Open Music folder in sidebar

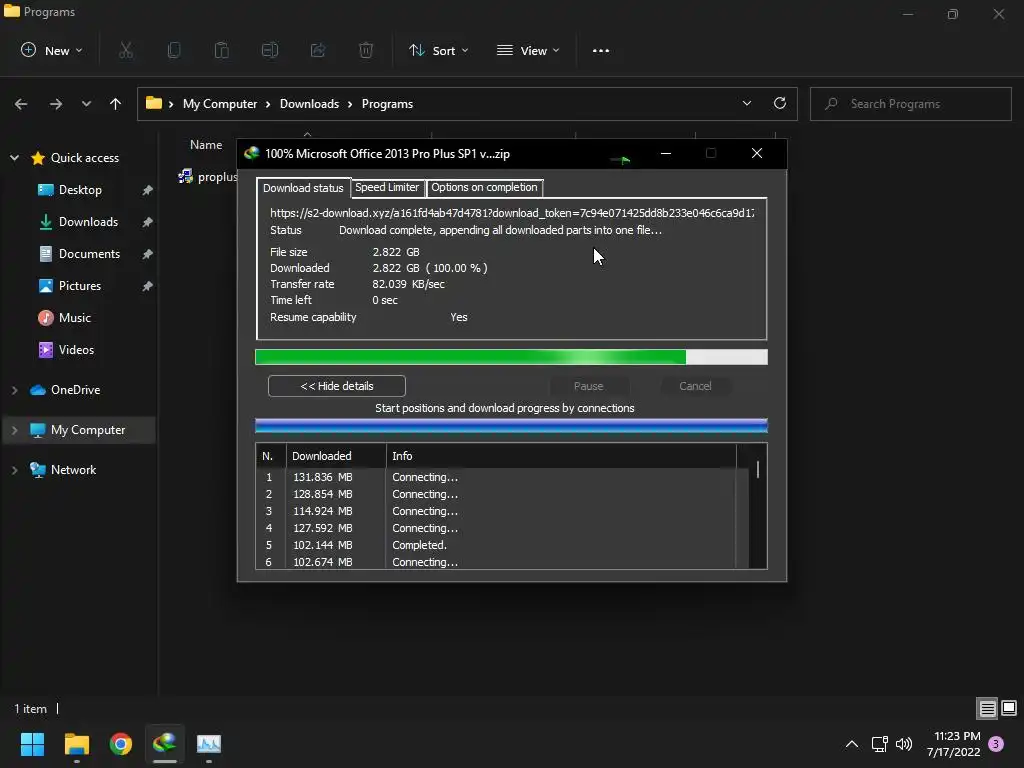pos(74,318)
